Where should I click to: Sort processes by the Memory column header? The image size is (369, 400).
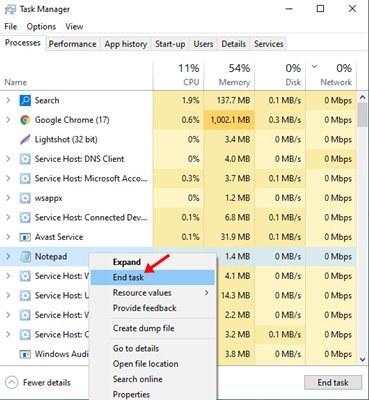(229, 76)
